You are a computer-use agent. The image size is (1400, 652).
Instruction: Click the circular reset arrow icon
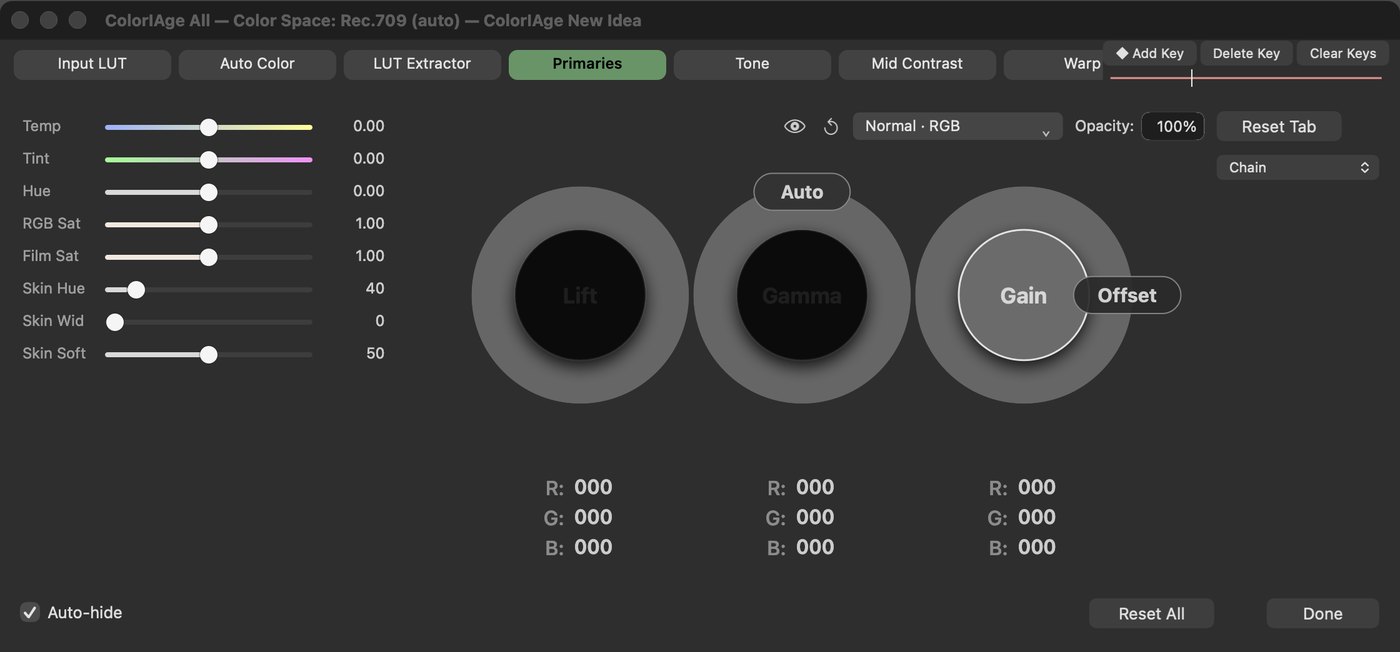(831, 127)
